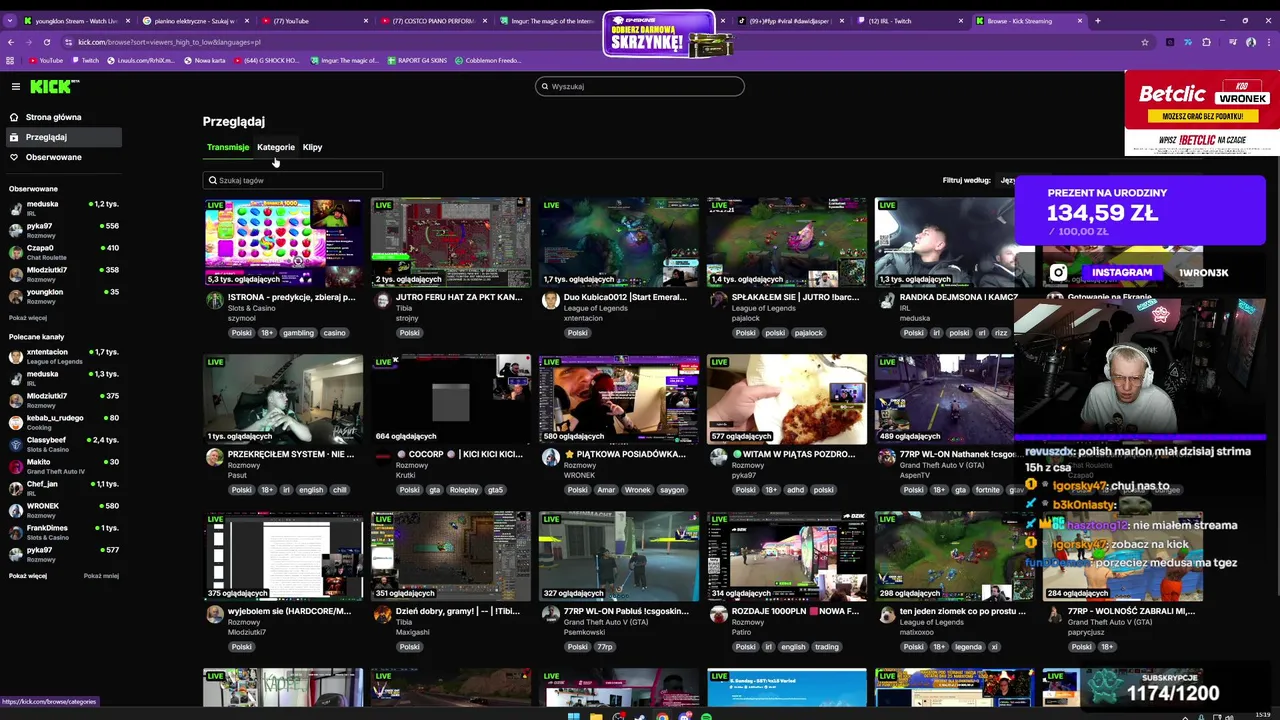Open the Twitch bookmark in bookmarks bar
Image resolution: width=1280 pixels, height=720 pixels.
[85, 60]
